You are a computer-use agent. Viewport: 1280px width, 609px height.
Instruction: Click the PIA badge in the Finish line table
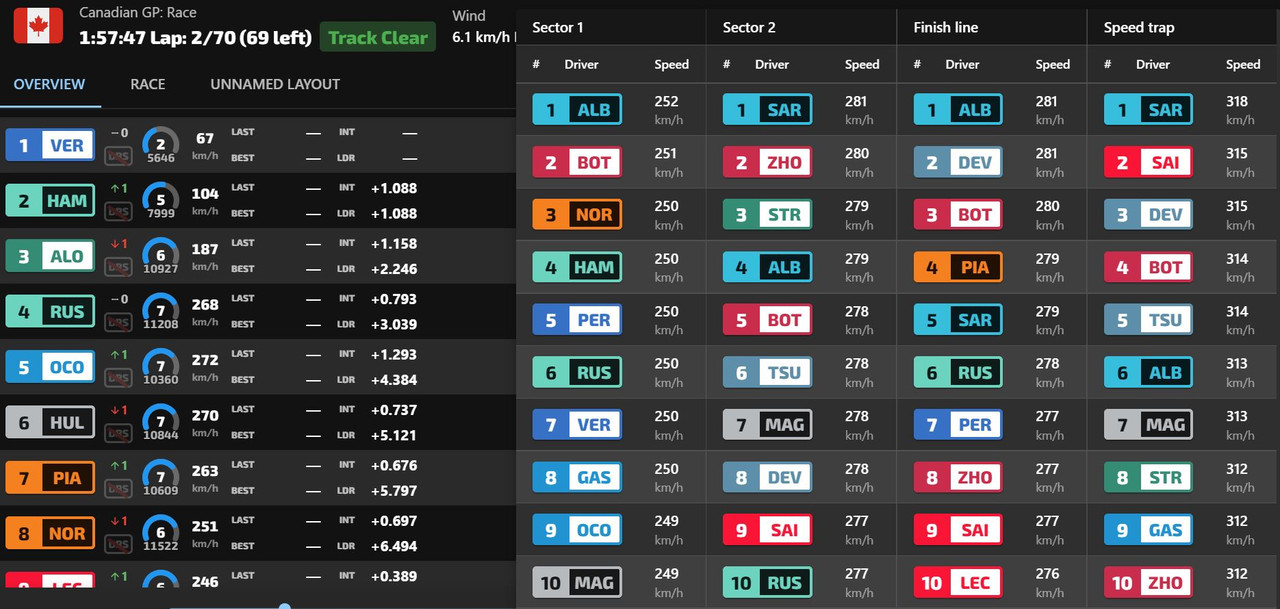click(958, 267)
